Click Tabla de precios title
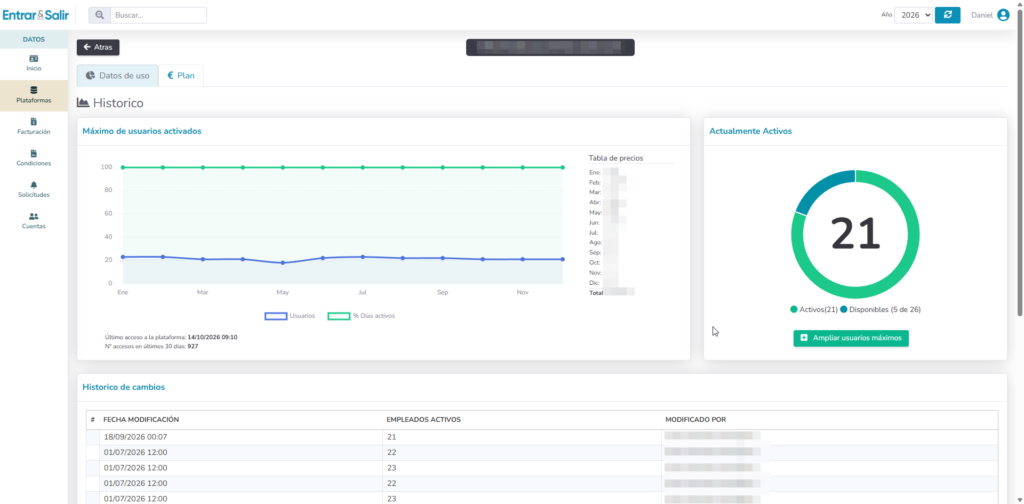The height and width of the screenshot is (504, 1024). [616, 158]
